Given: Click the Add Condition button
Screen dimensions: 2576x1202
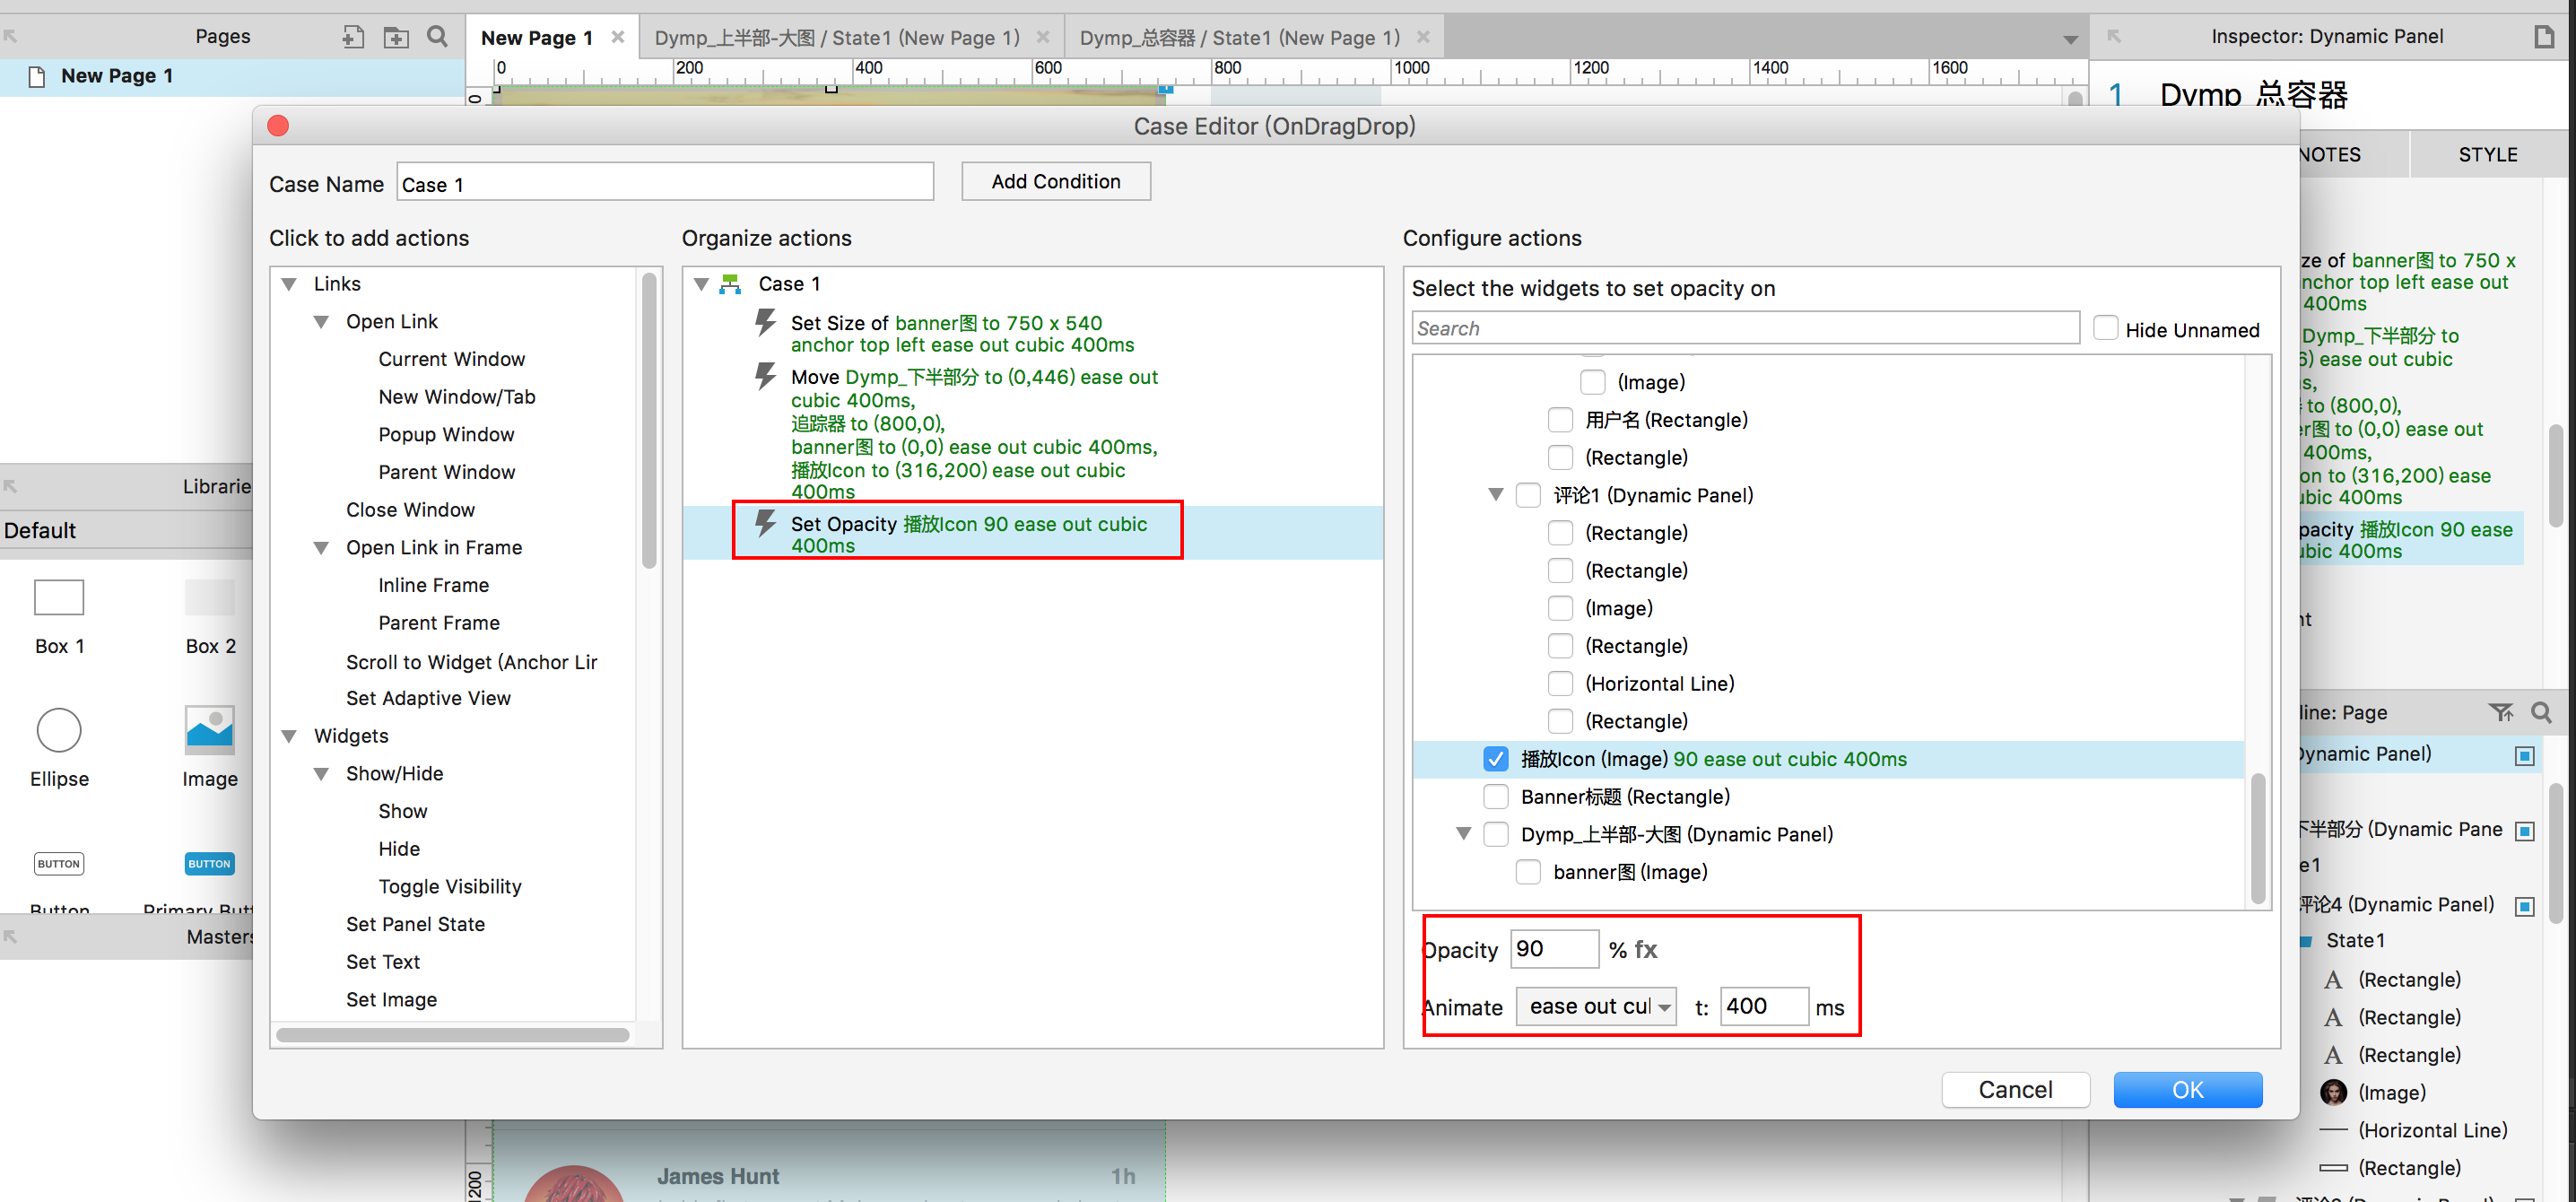Looking at the screenshot, I should 1055,181.
